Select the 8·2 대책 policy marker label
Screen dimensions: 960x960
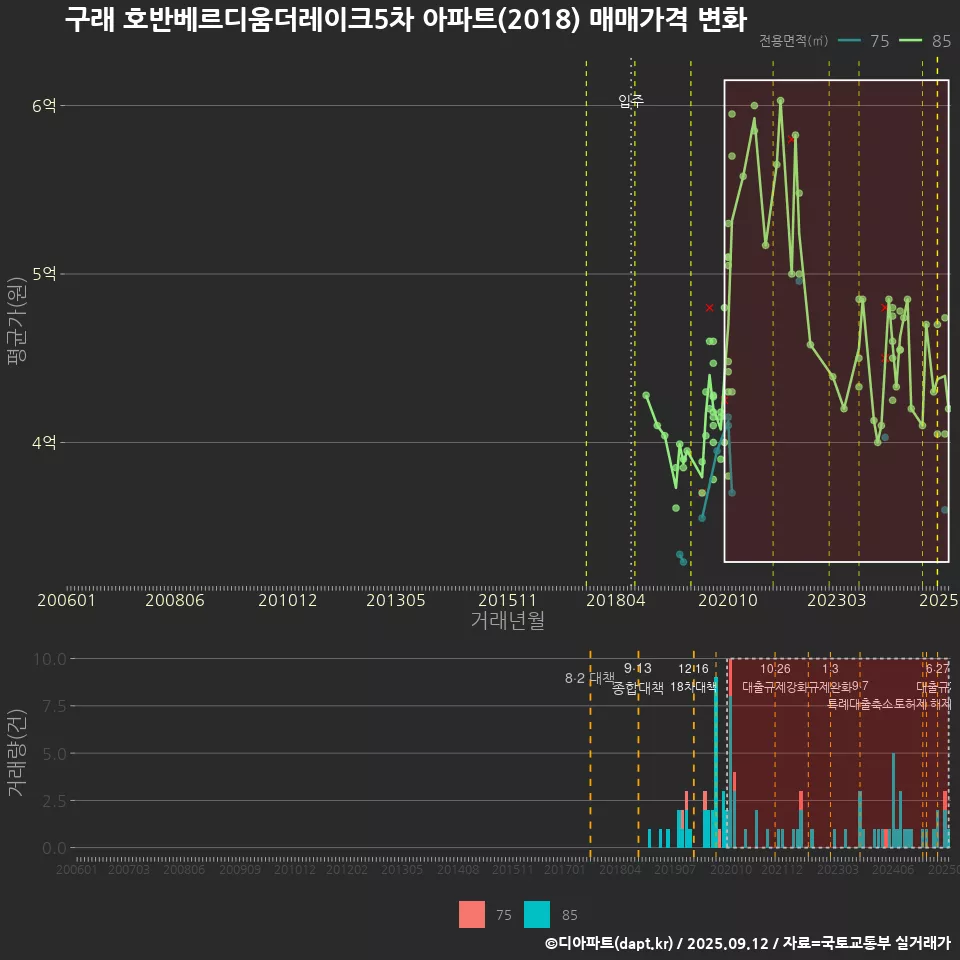590,678
